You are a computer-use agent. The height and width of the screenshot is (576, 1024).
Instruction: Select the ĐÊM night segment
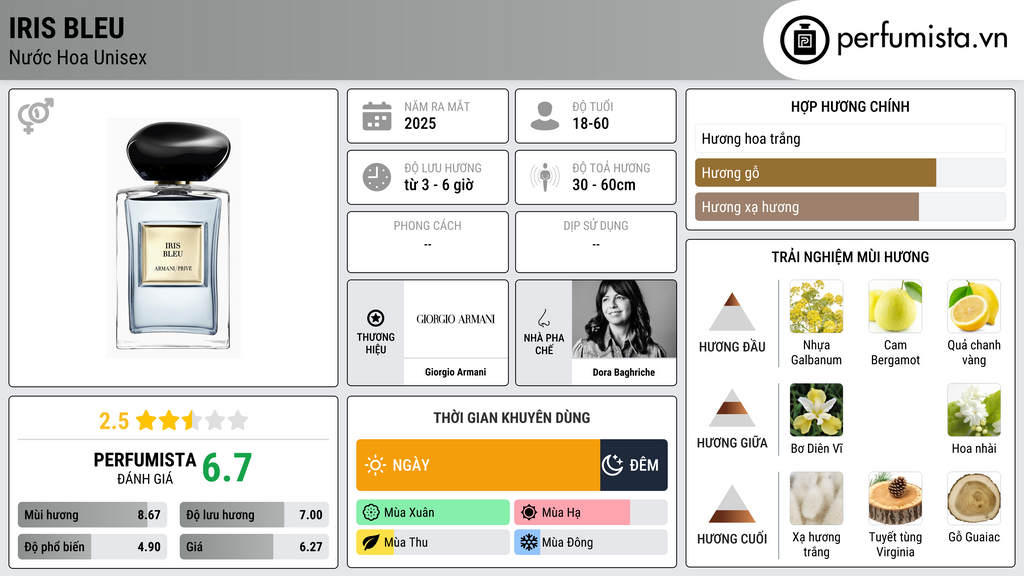(x=633, y=465)
